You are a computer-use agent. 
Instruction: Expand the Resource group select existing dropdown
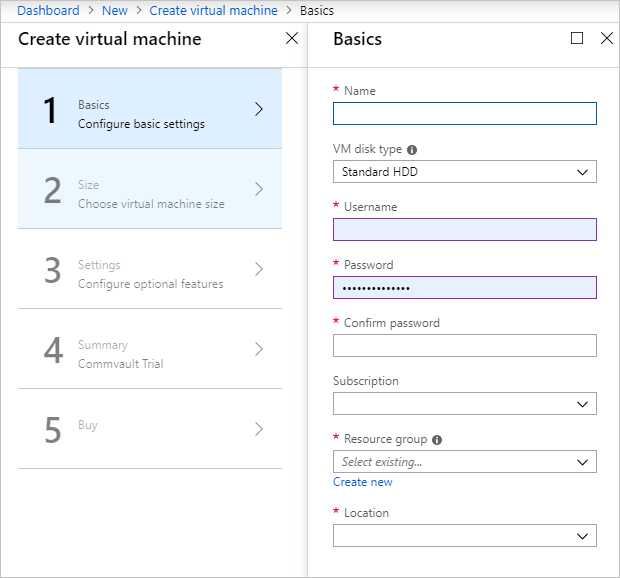pos(464,462)
